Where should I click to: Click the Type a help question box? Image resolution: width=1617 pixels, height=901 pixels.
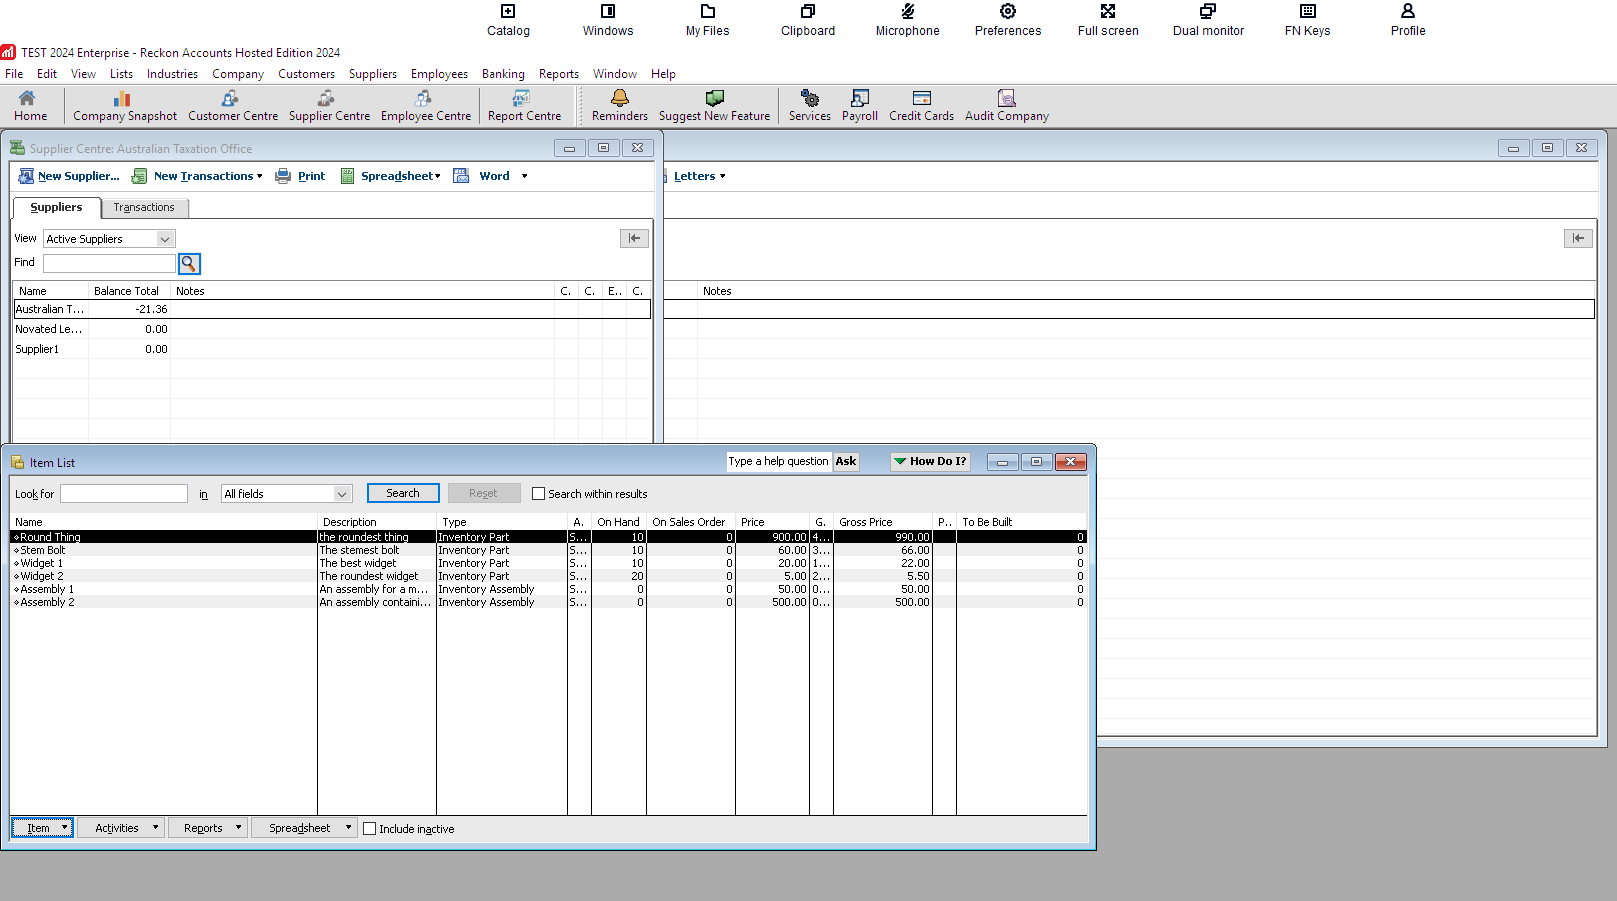(779, 461)
